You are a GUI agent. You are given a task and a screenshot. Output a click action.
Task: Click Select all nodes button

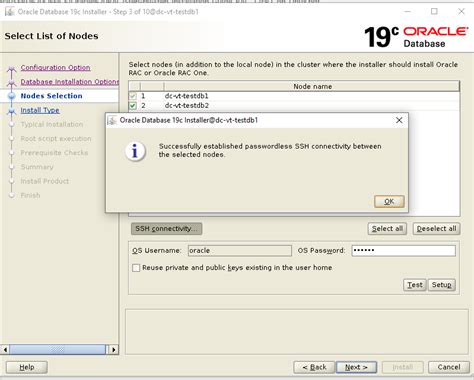387,229
